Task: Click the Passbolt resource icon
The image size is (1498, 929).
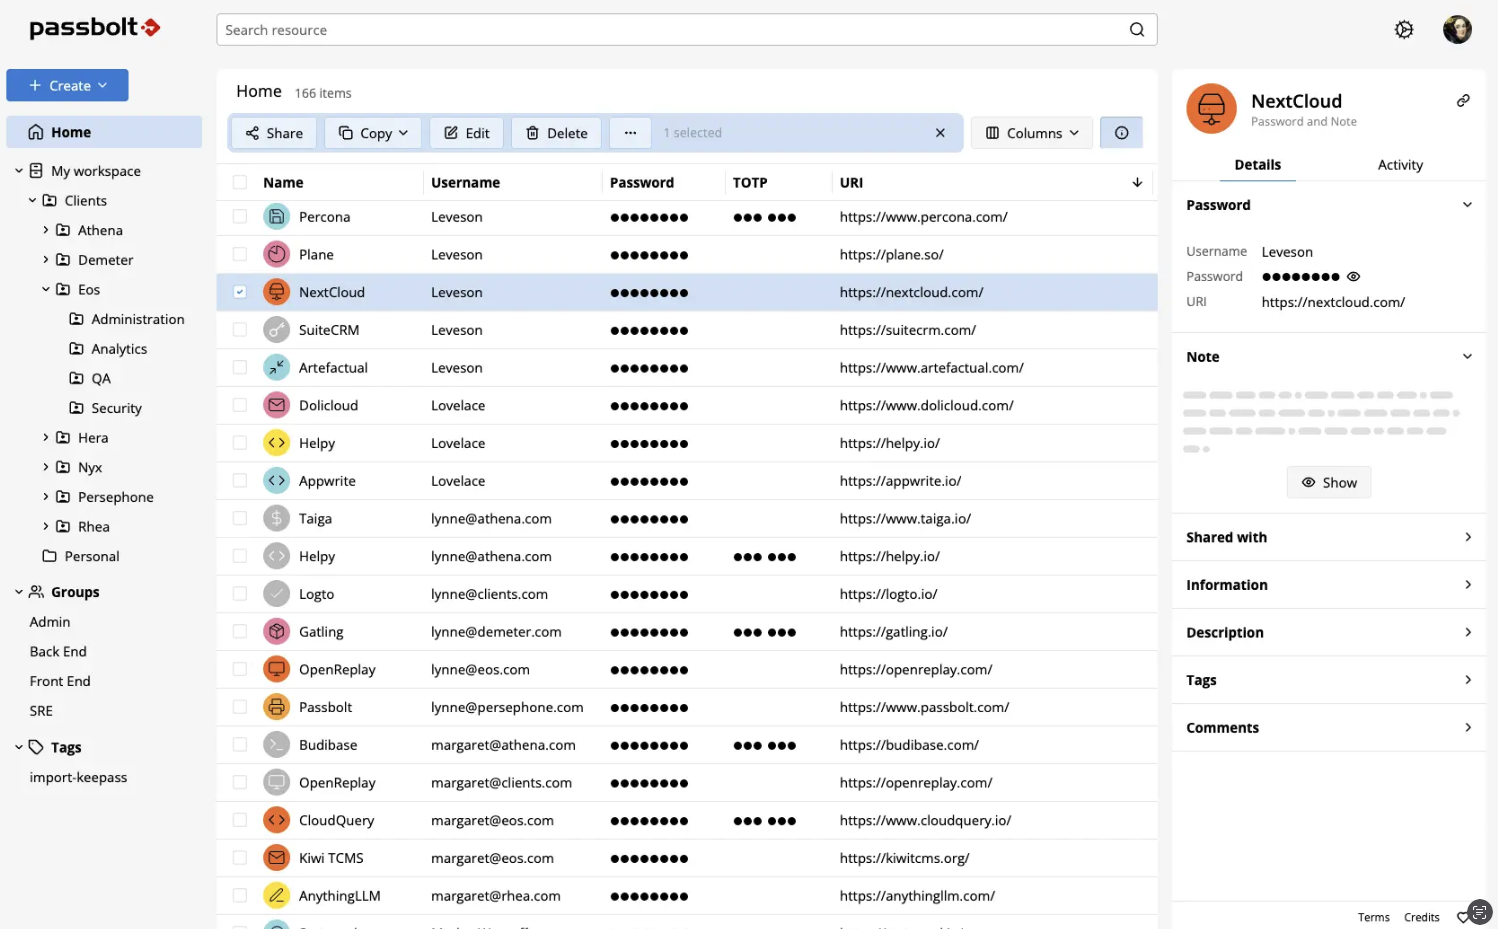Action: pos(277,707)
